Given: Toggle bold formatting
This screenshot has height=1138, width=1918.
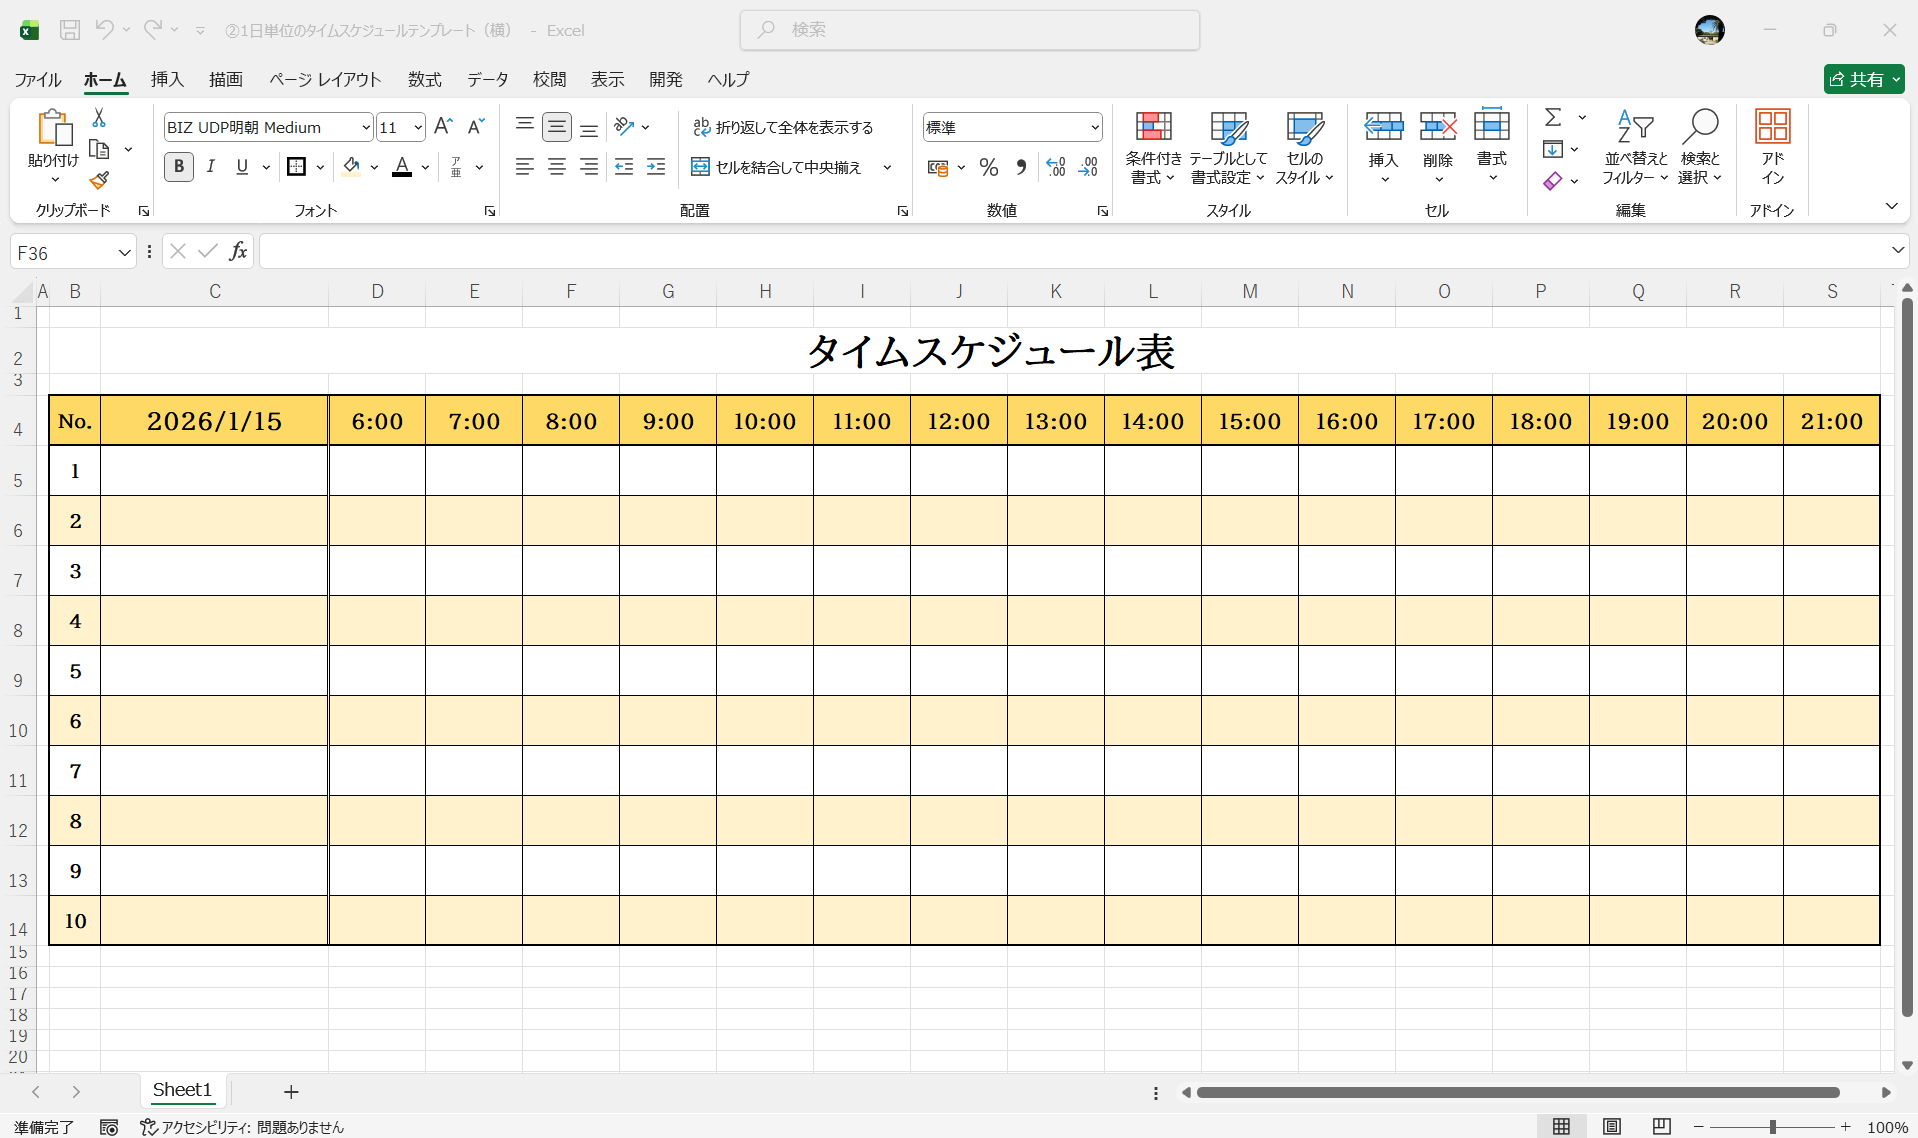Looking at the screenshot, I should click(178, 166).
